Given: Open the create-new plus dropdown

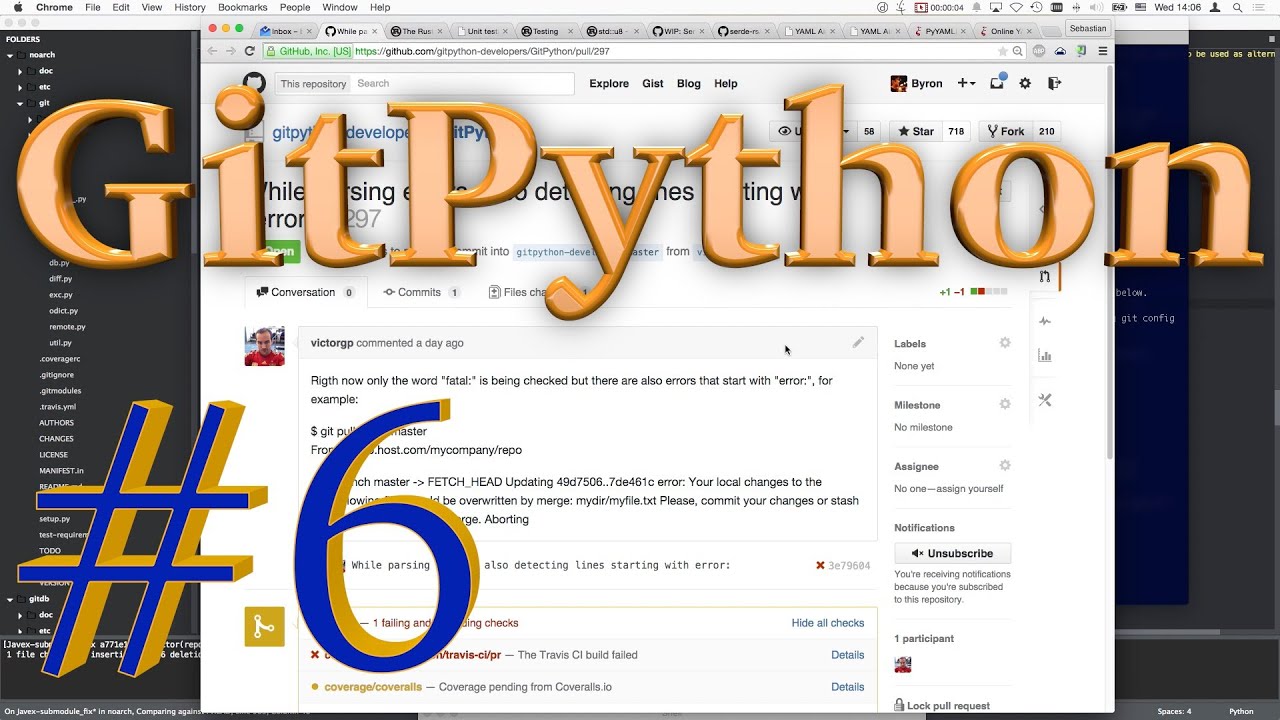Looking at the screenshot, I should click(966, 83).
